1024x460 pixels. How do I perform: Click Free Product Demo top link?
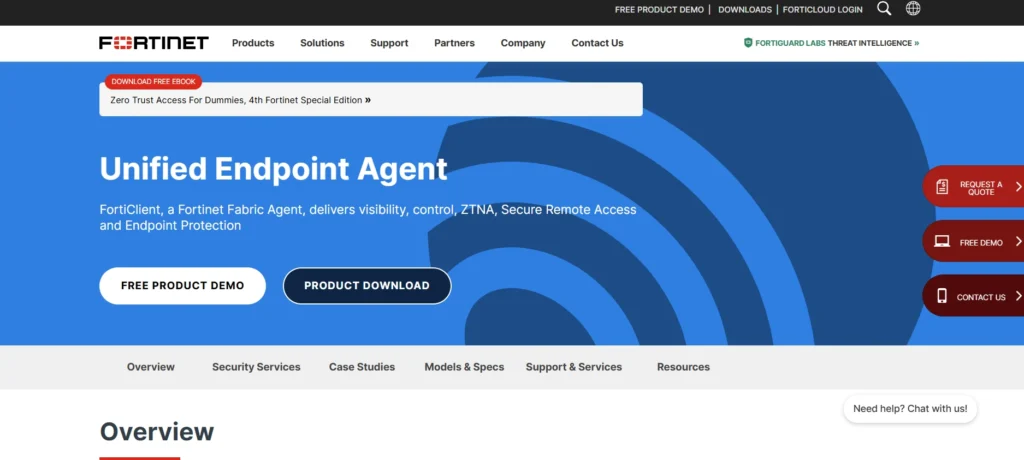click(659, 10)
